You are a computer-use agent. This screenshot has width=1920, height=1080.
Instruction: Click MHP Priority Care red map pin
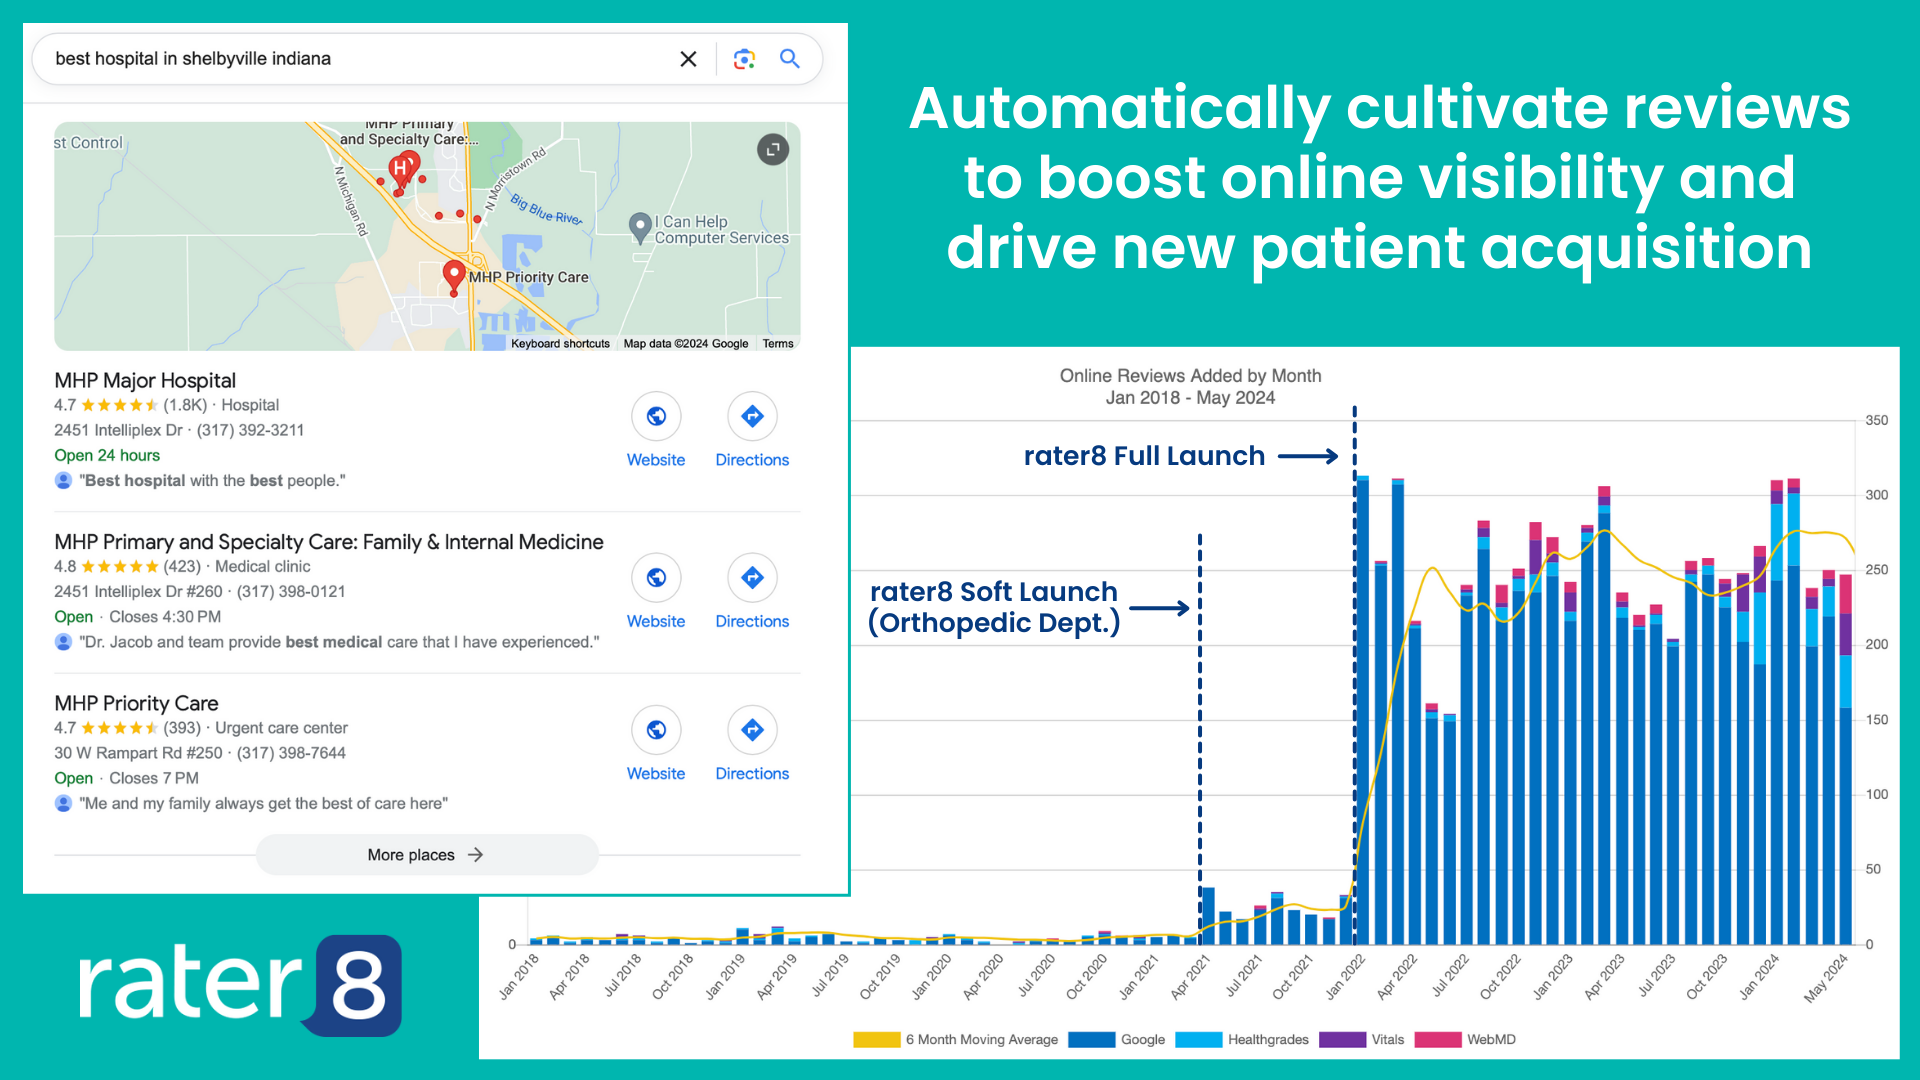pos(454,274)
